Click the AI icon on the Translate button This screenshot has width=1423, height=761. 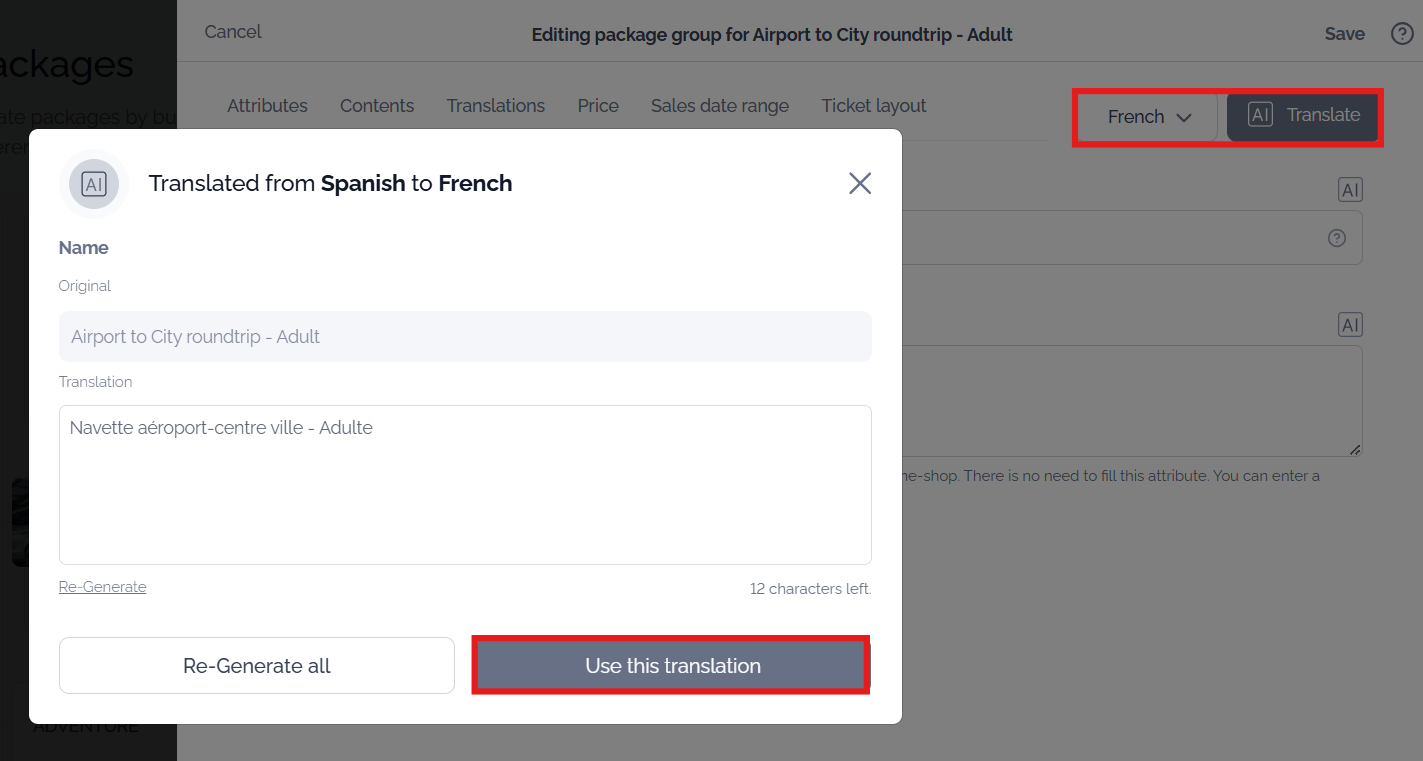(1260, 115)
